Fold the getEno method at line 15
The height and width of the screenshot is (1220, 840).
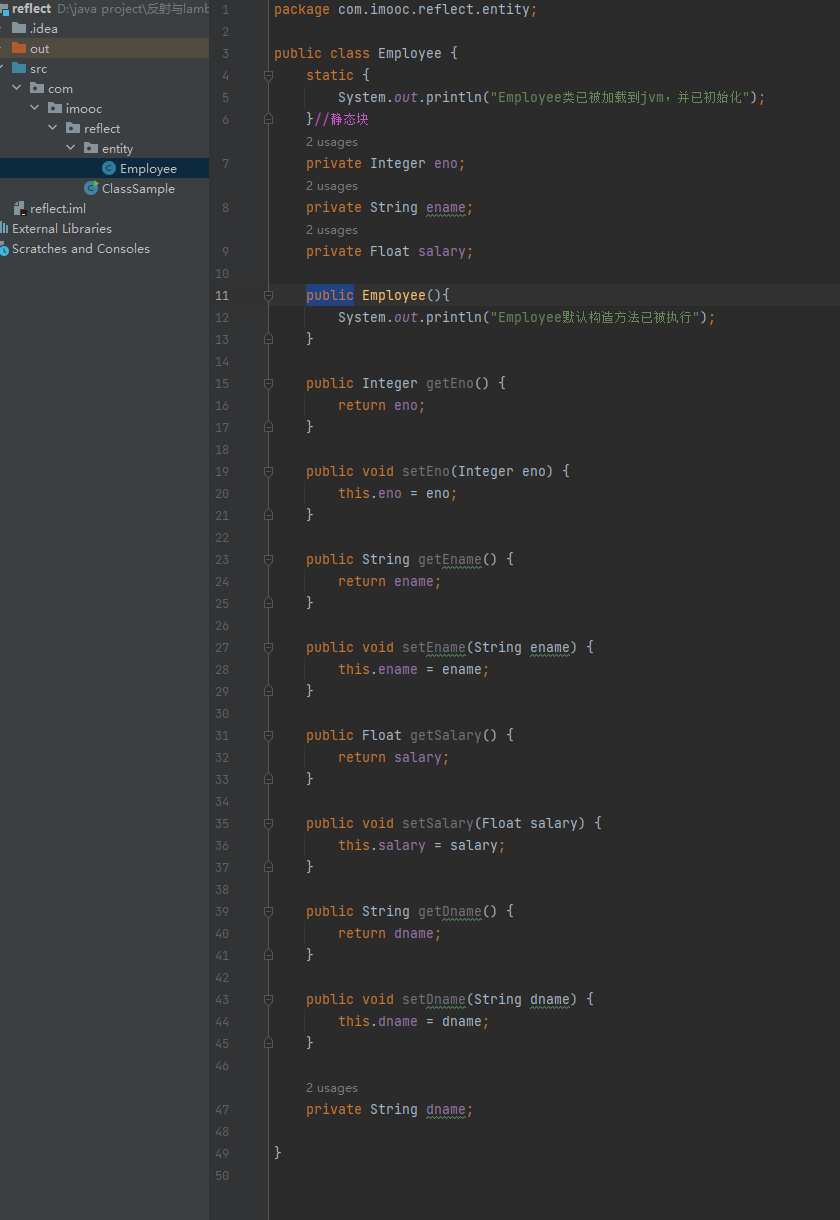[x=268, y=384]
